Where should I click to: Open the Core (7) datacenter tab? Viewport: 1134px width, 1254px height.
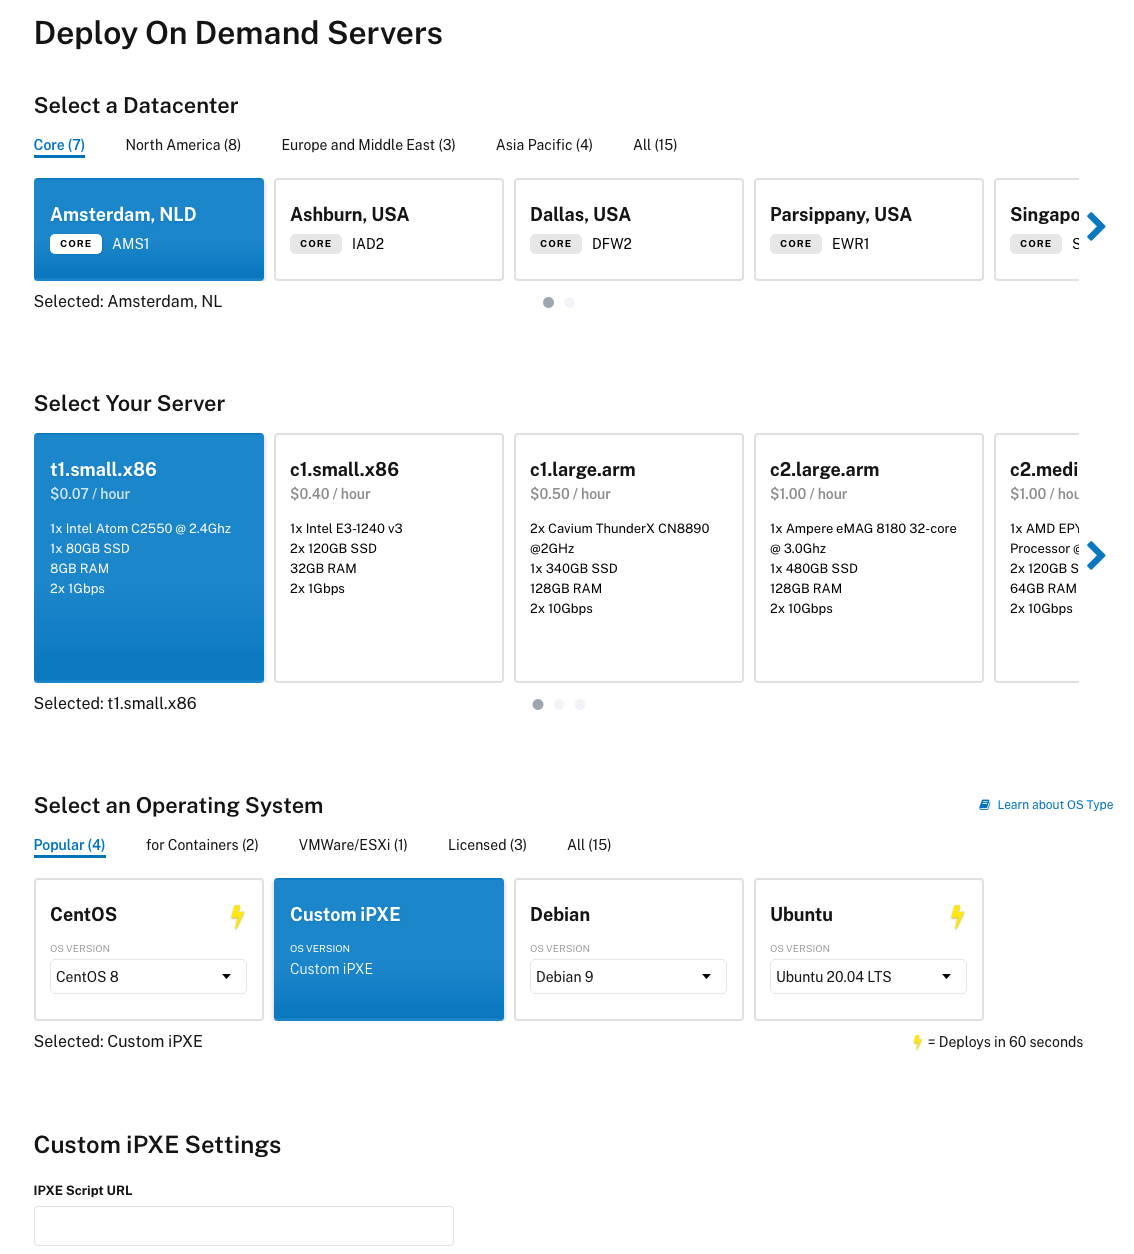[59, 145]
